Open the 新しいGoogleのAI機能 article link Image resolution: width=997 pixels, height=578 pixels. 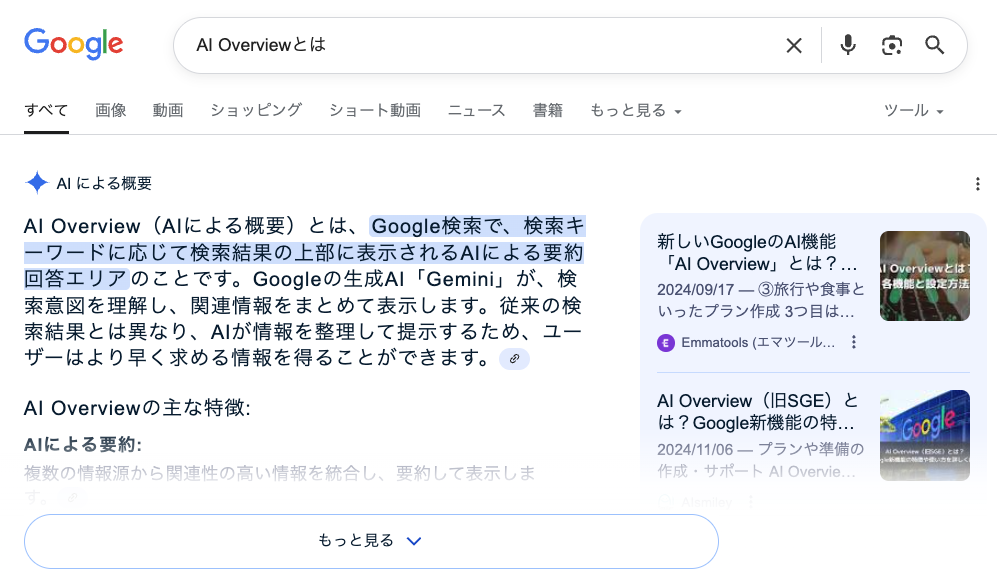pyautogui.click(x=757, y=252)
